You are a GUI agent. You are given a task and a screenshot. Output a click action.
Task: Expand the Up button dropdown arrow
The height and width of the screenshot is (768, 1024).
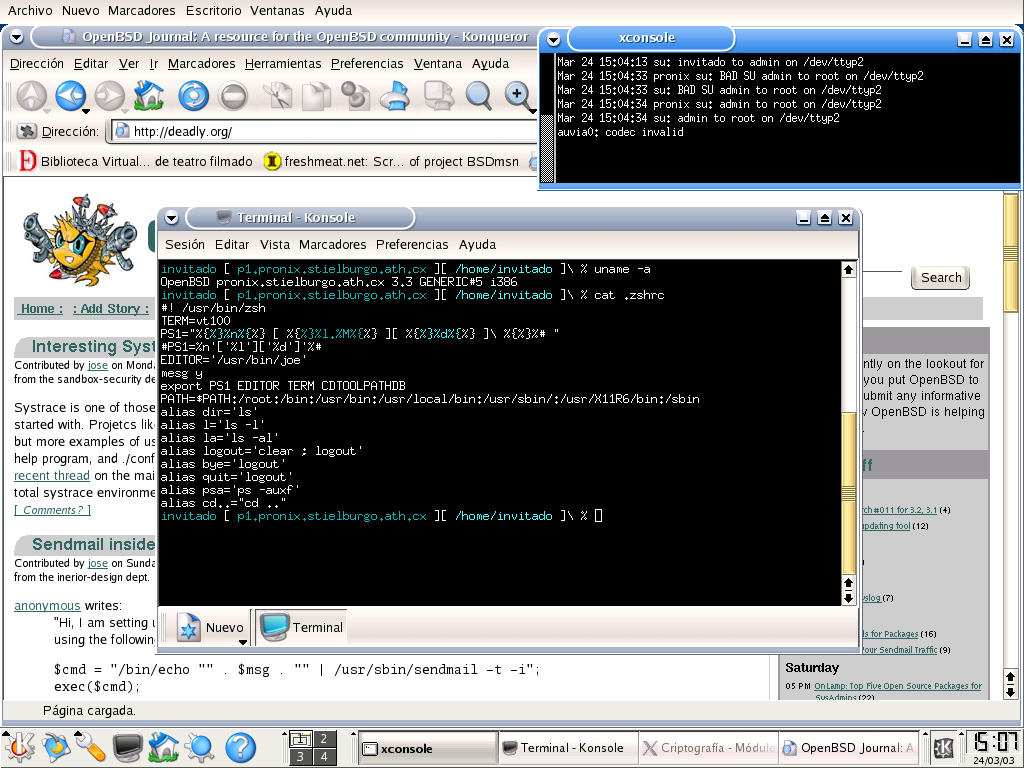(46, 111)
